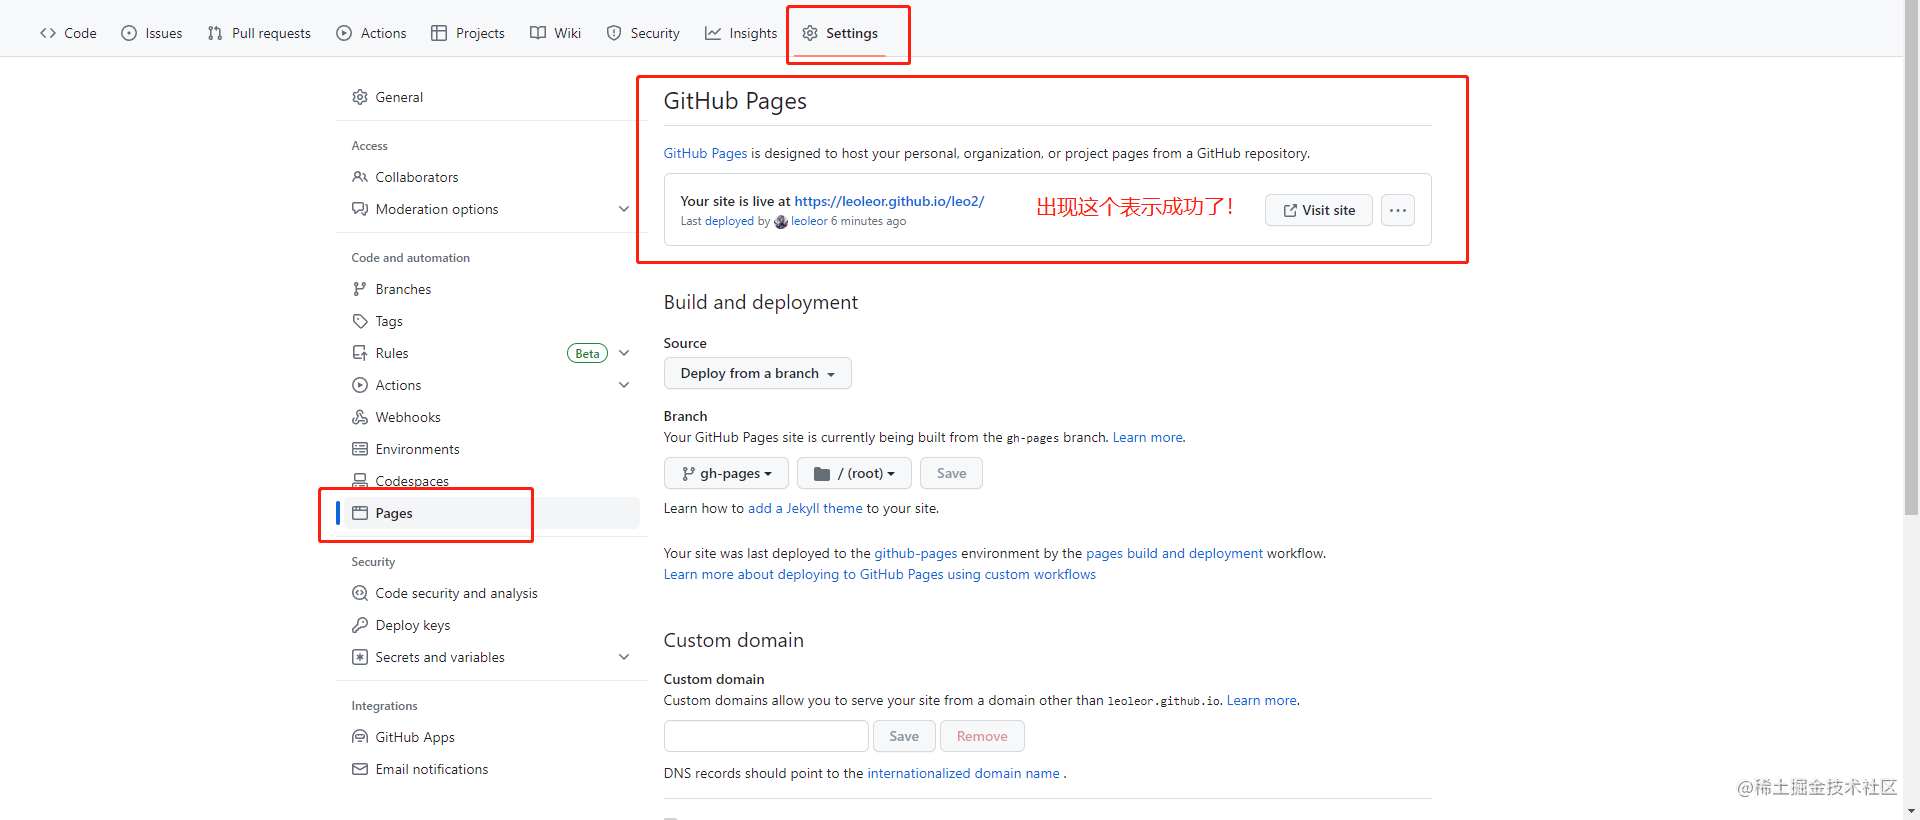The image size is (1920, 820).
Task: Open the Code tab
Action: (x=68, y=33)
